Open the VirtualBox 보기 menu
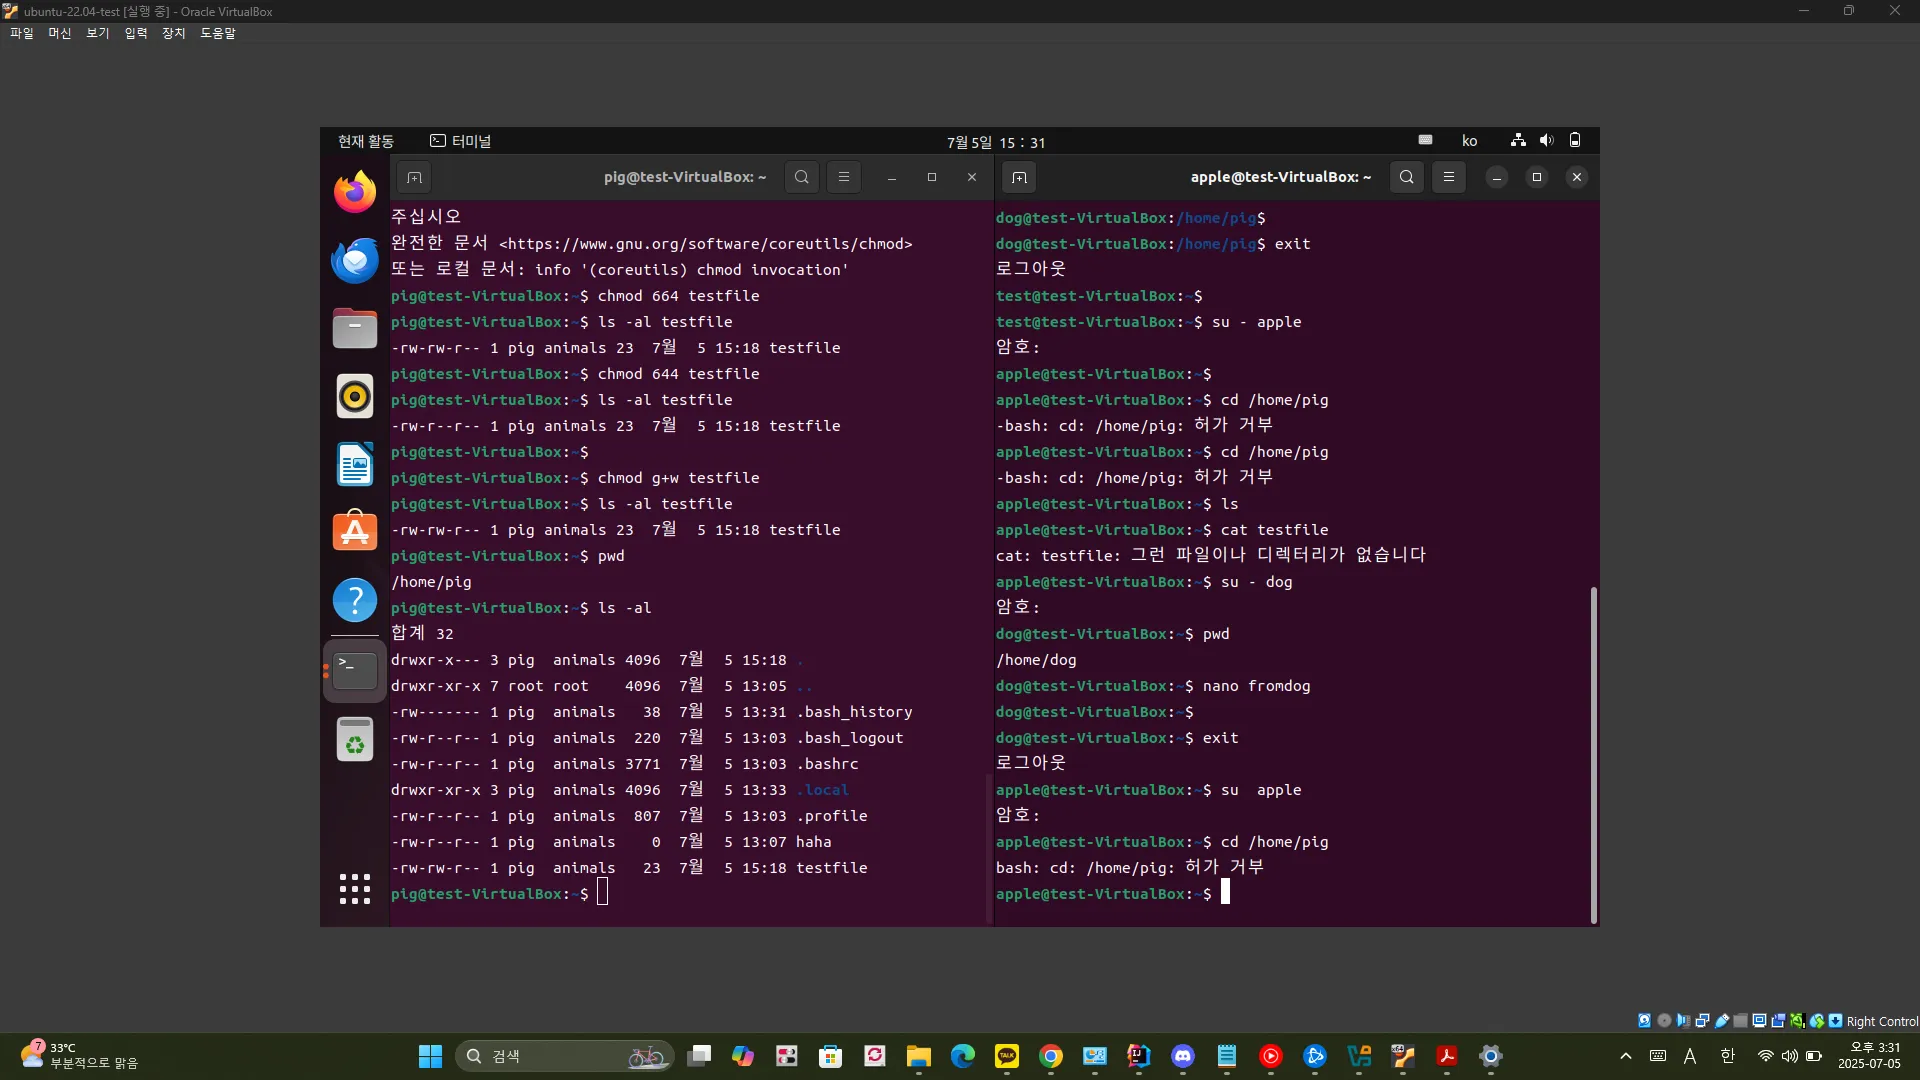Screen dimensions: 1920x1080 tap(98, 33)
